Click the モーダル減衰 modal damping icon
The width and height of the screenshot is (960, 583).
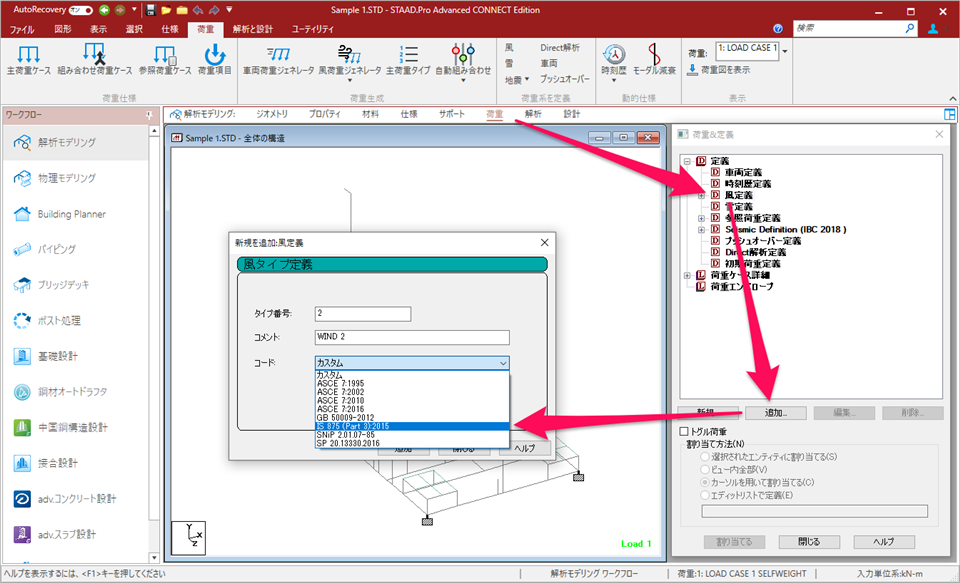point(654,55)
